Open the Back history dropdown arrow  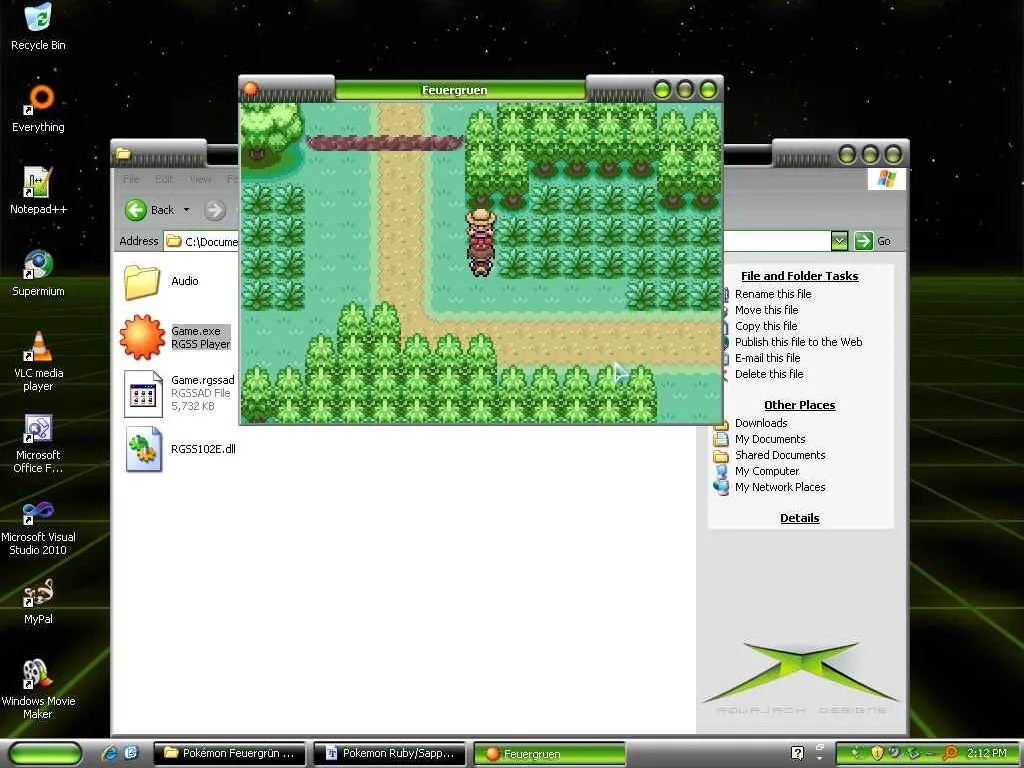coord(186,210)
